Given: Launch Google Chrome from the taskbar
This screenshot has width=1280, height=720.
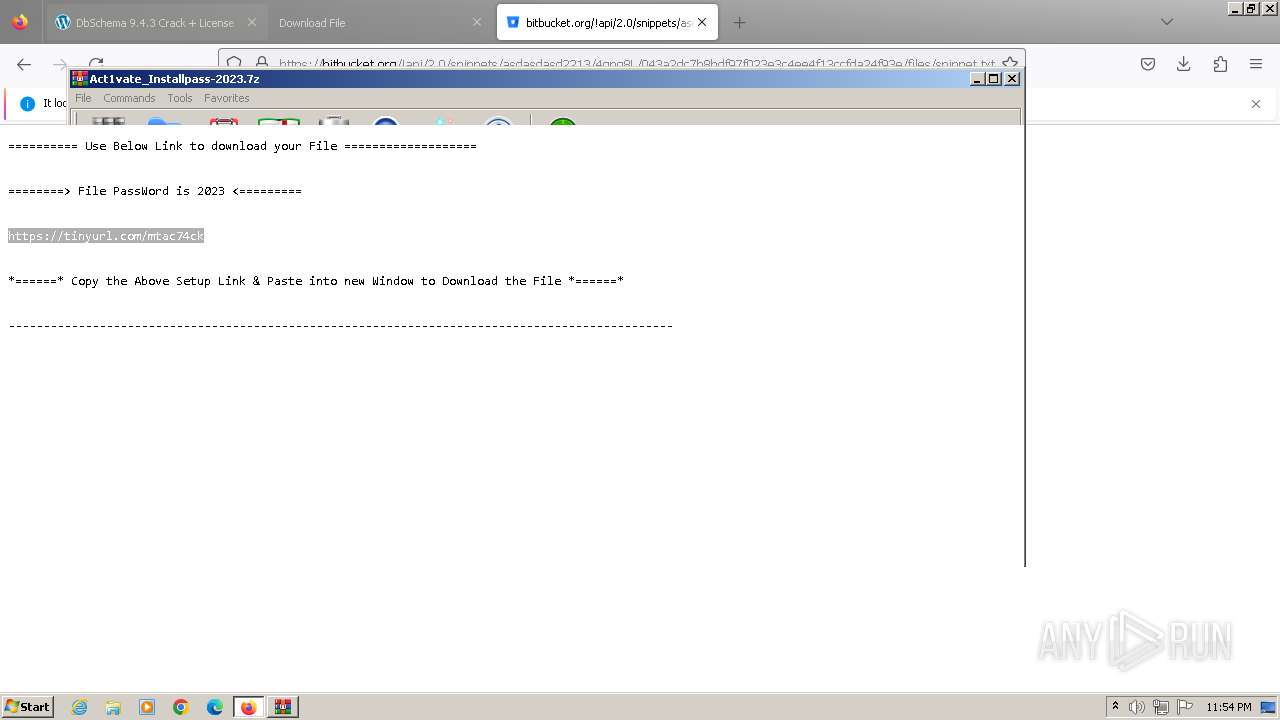Looking at the screenshot, I should point(181,707).
